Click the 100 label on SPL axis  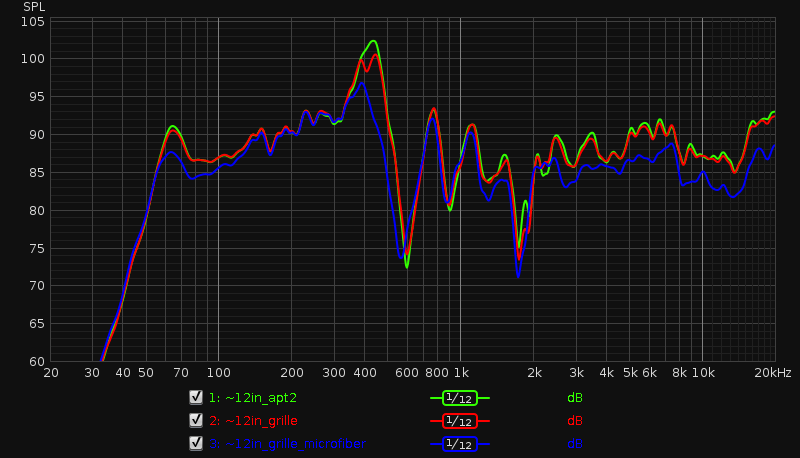click(33, 59)
